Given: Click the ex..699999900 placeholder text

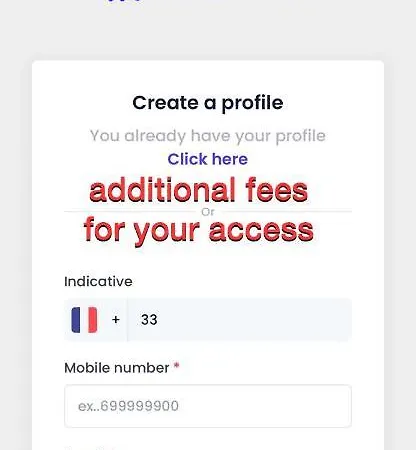Looking at the screenshot, I should click(128, 406).
